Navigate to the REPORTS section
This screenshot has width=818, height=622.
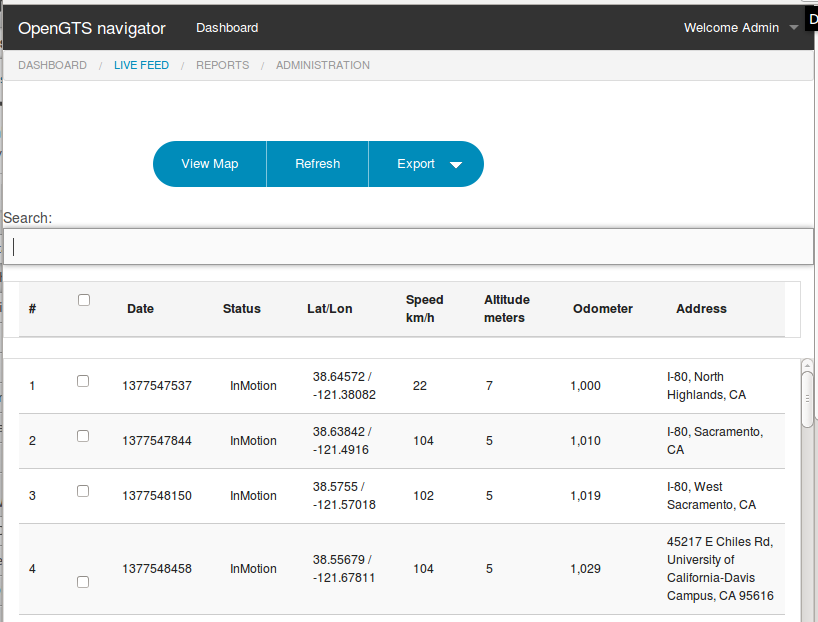click(x=222, y=65)
